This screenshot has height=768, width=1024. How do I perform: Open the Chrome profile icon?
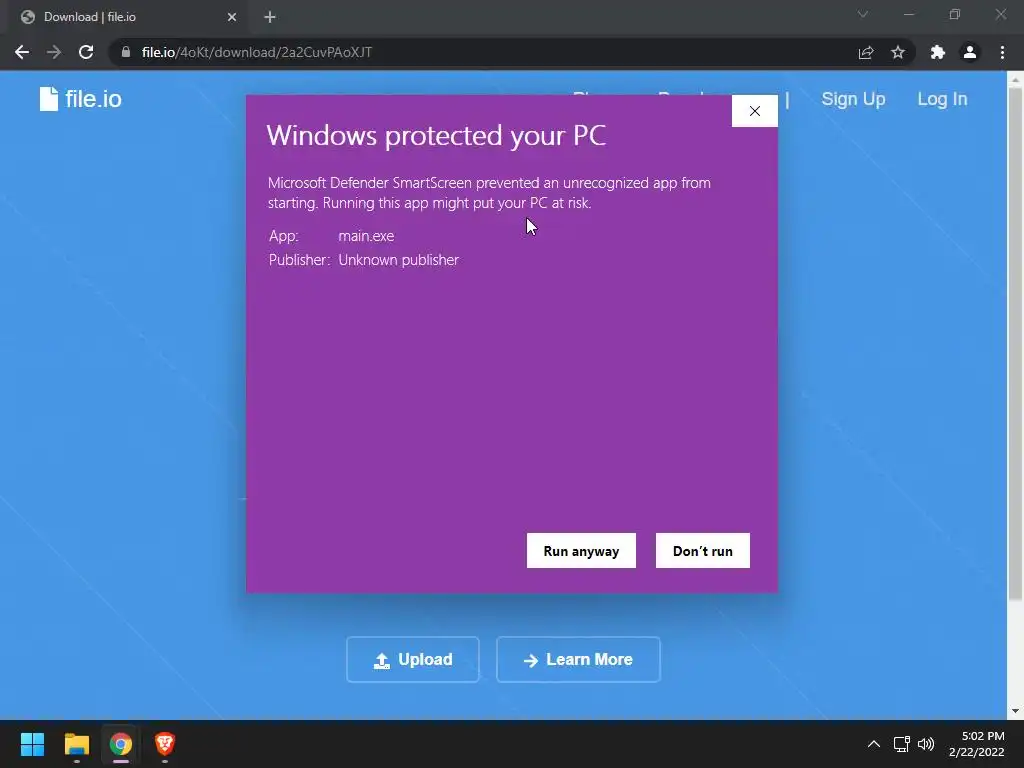(x=970, y=52)
